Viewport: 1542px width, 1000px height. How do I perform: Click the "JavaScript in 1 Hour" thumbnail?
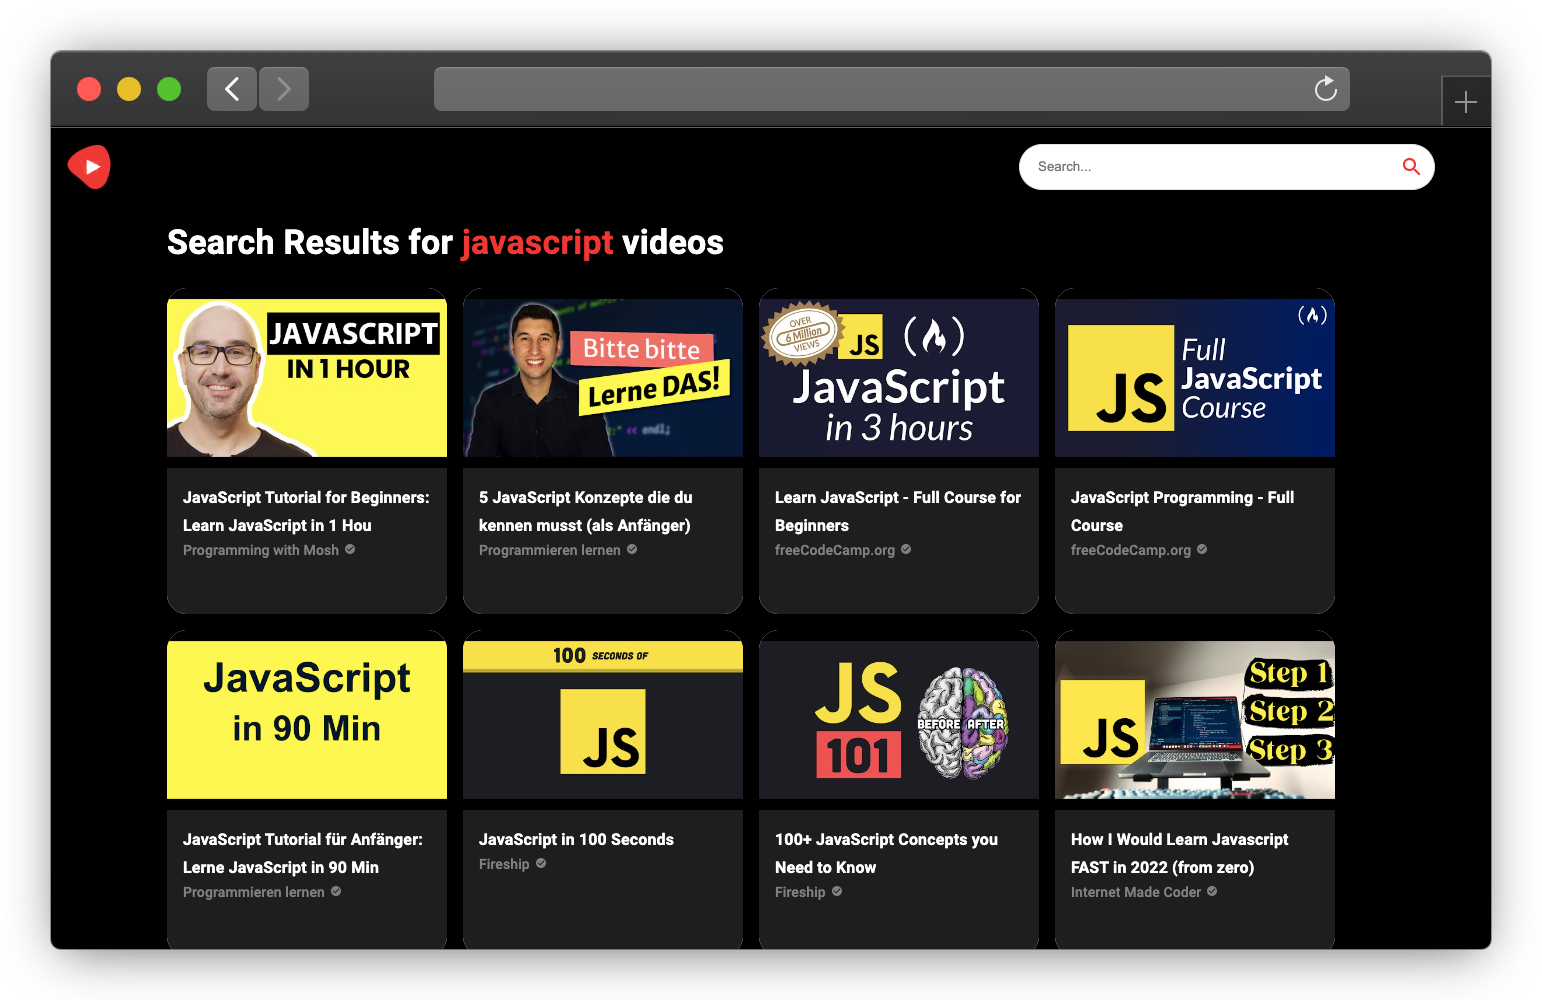tap(306, 374)
